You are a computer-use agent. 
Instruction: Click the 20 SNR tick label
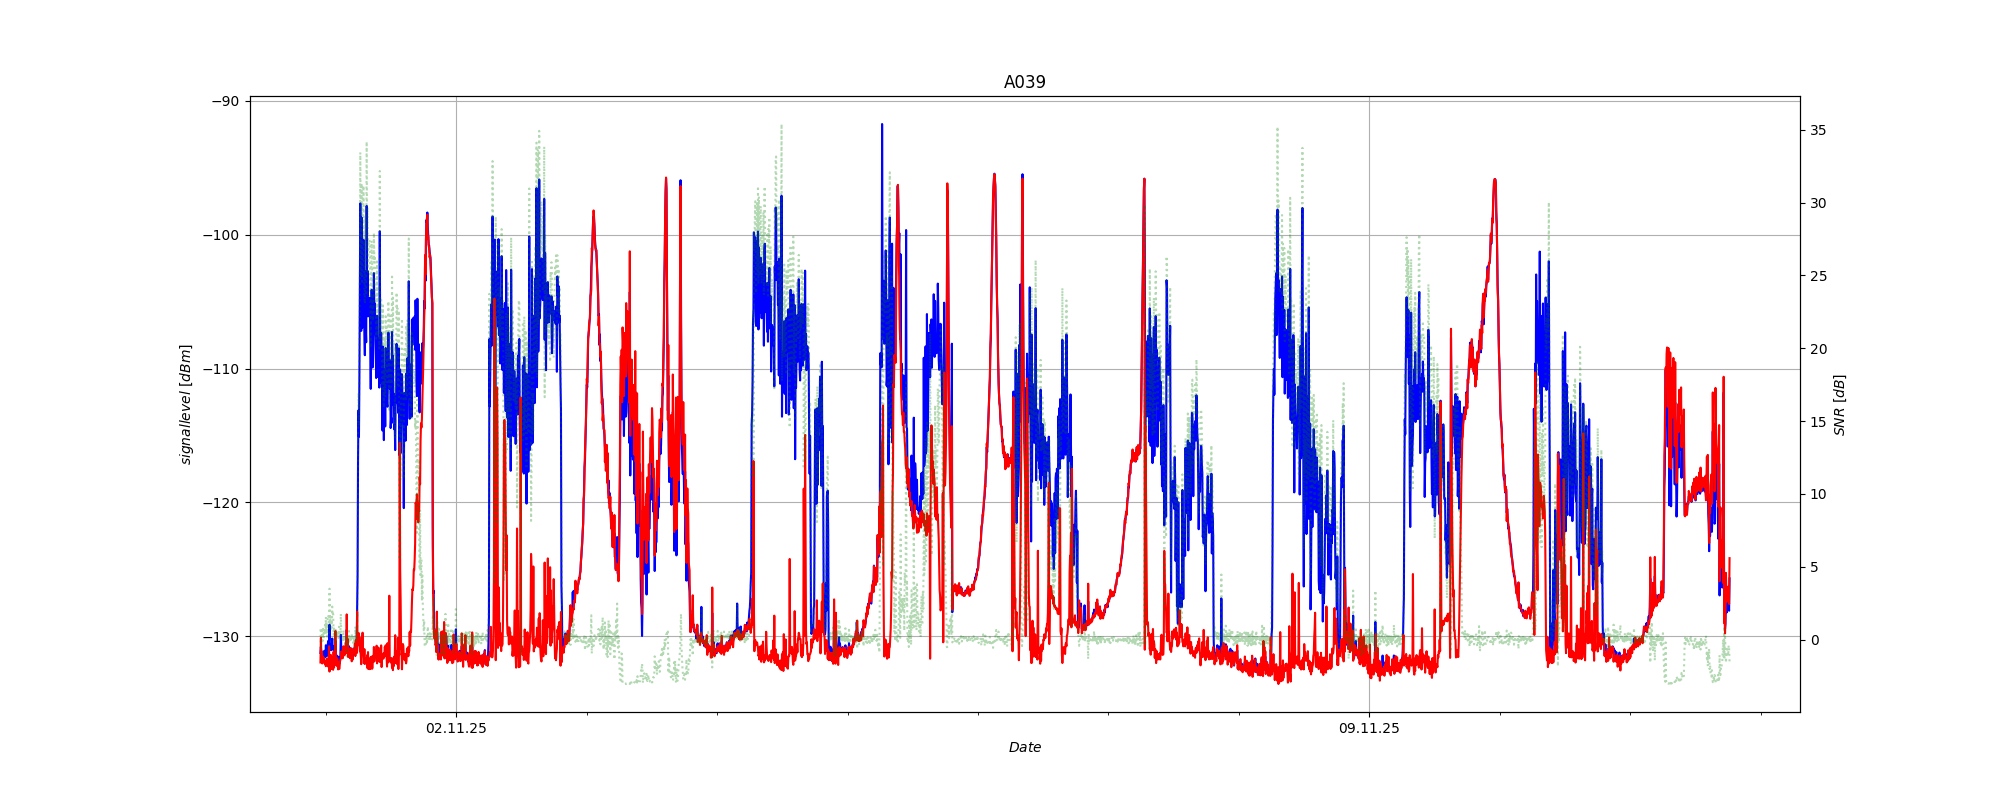(x=1817, y=350)
